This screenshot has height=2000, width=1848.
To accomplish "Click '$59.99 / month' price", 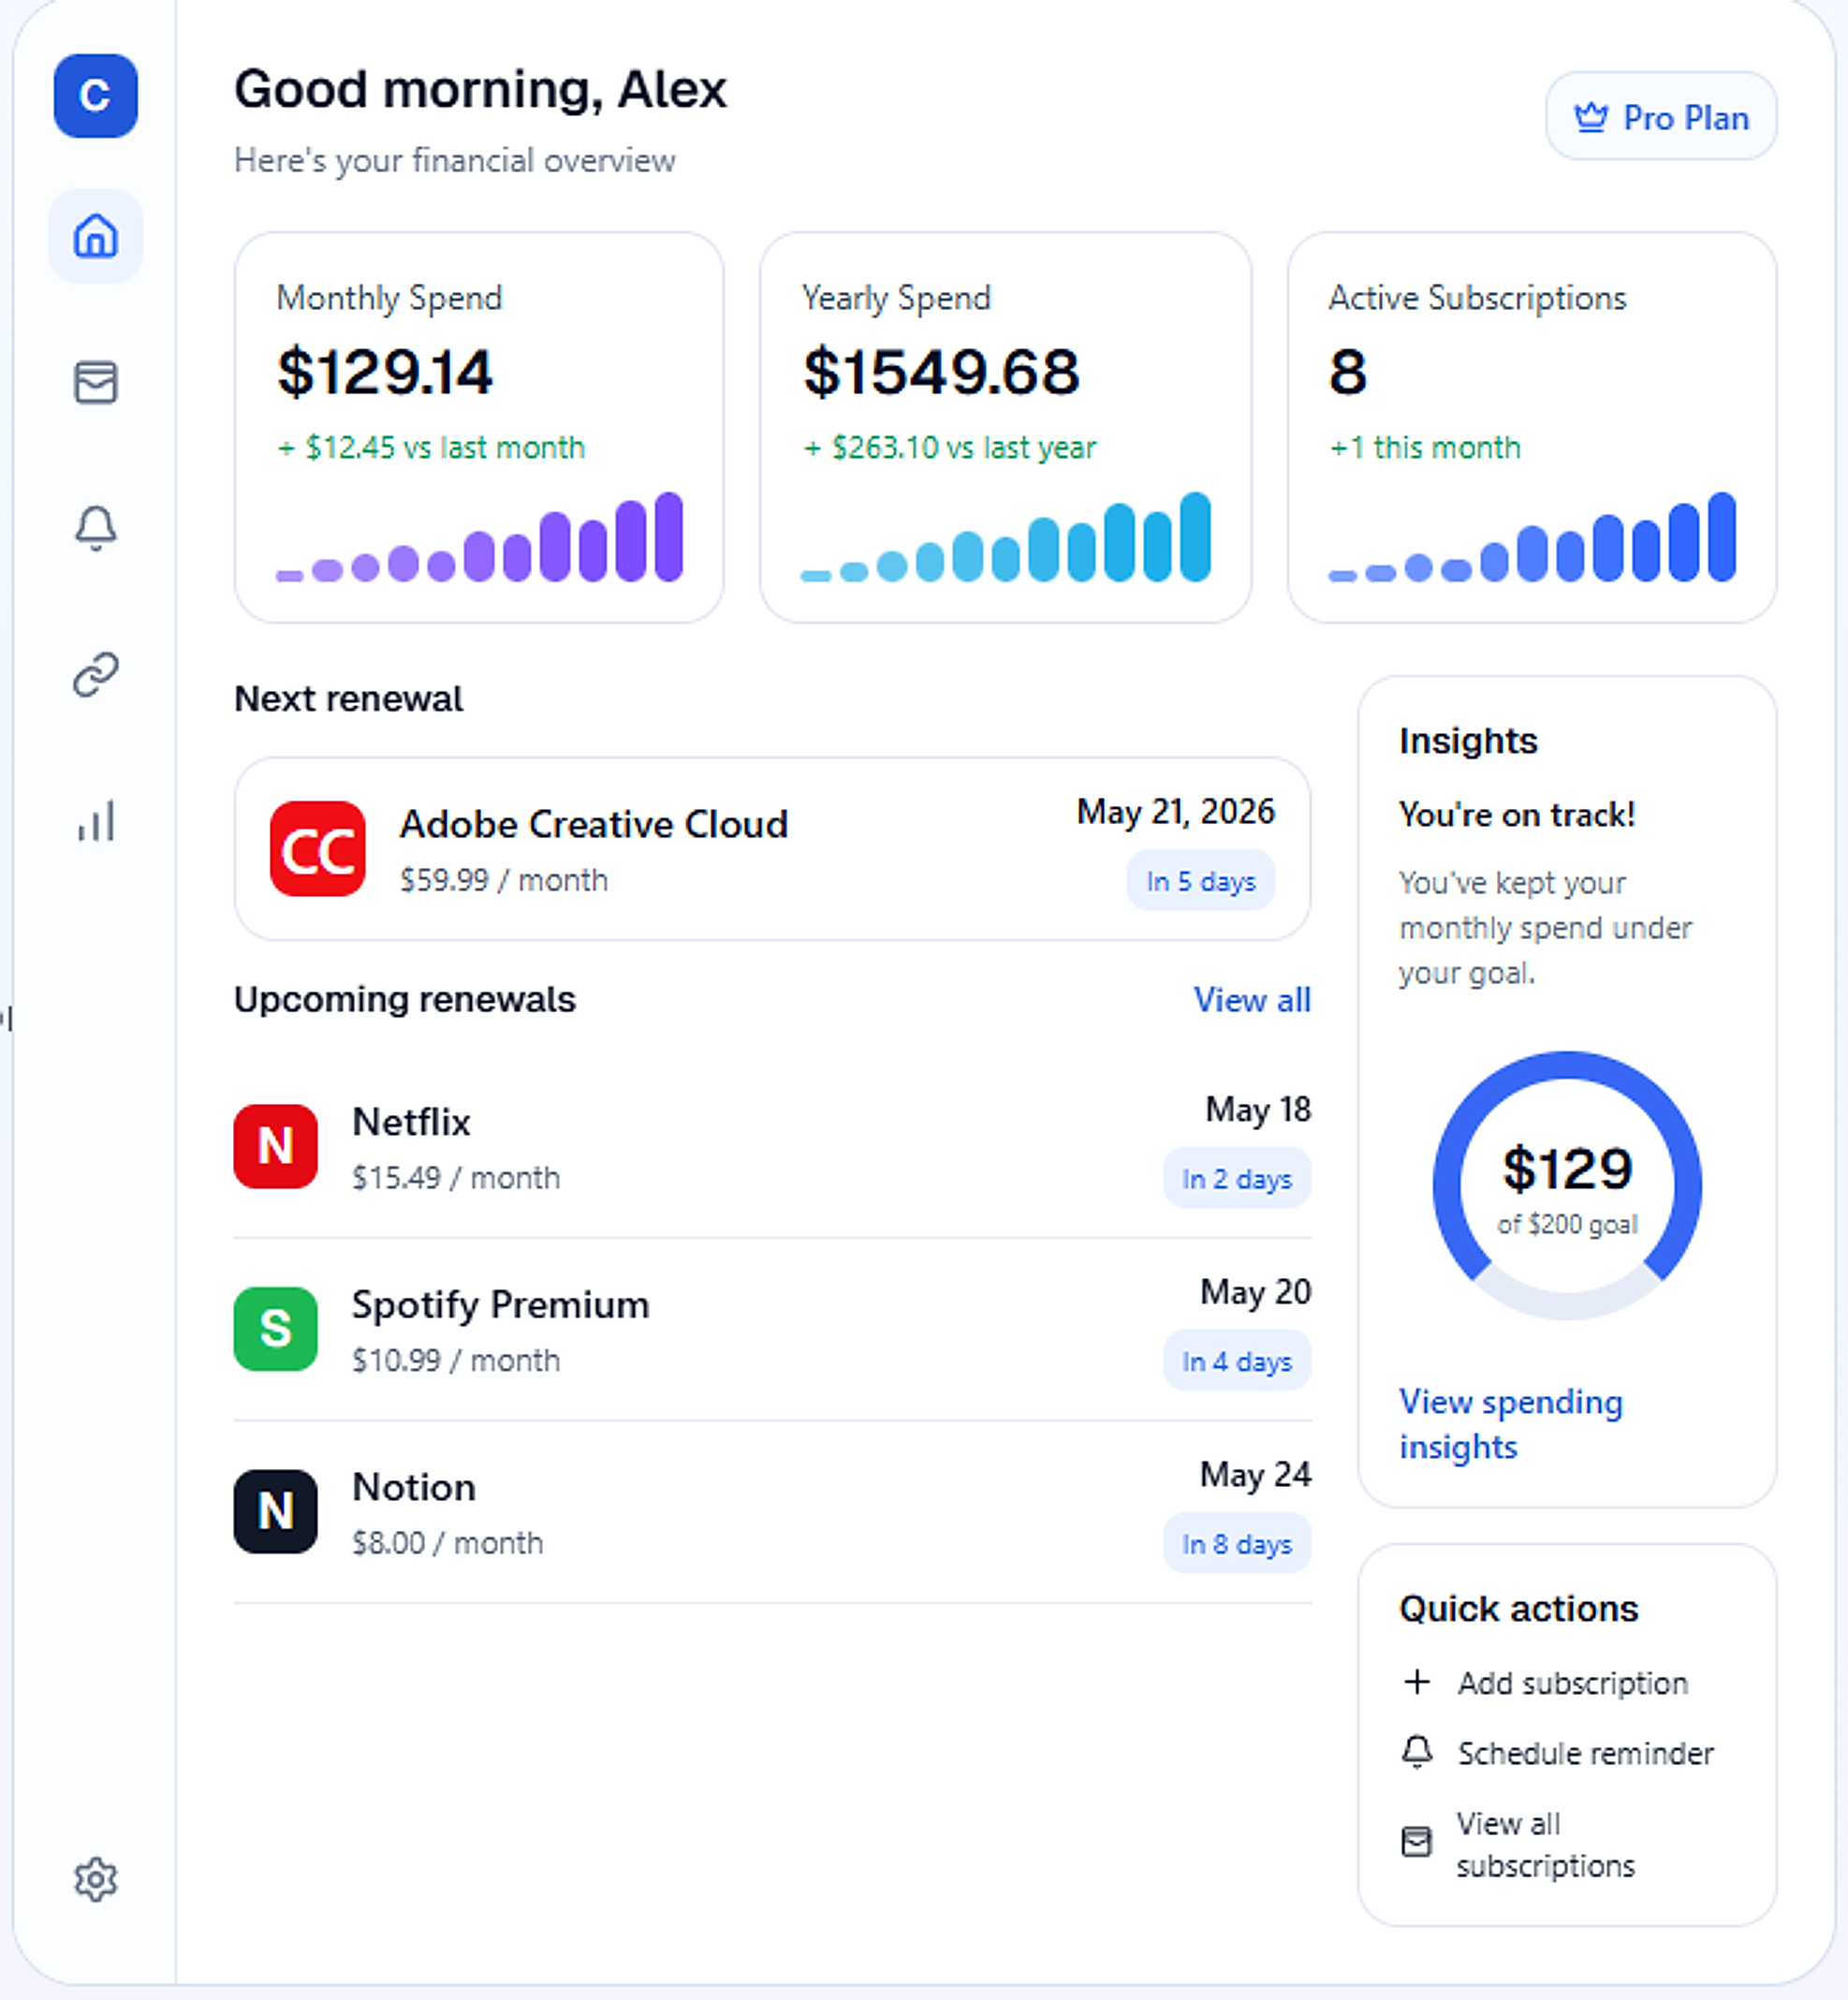I will [x=504, y=881].
